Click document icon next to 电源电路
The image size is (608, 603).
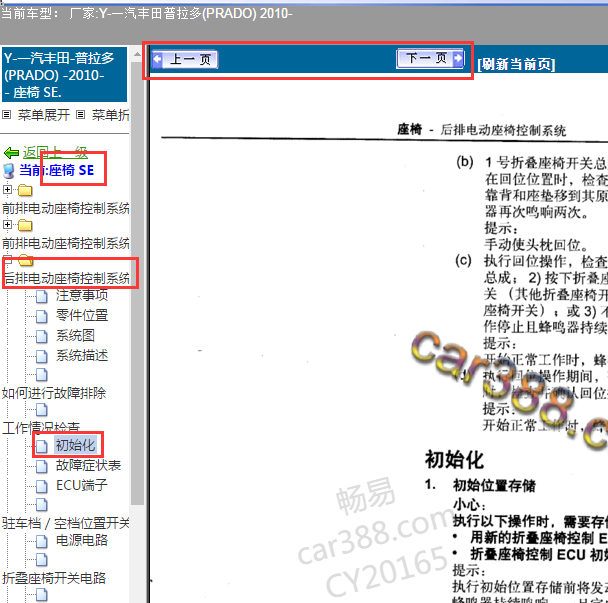(x=41, y=541)
